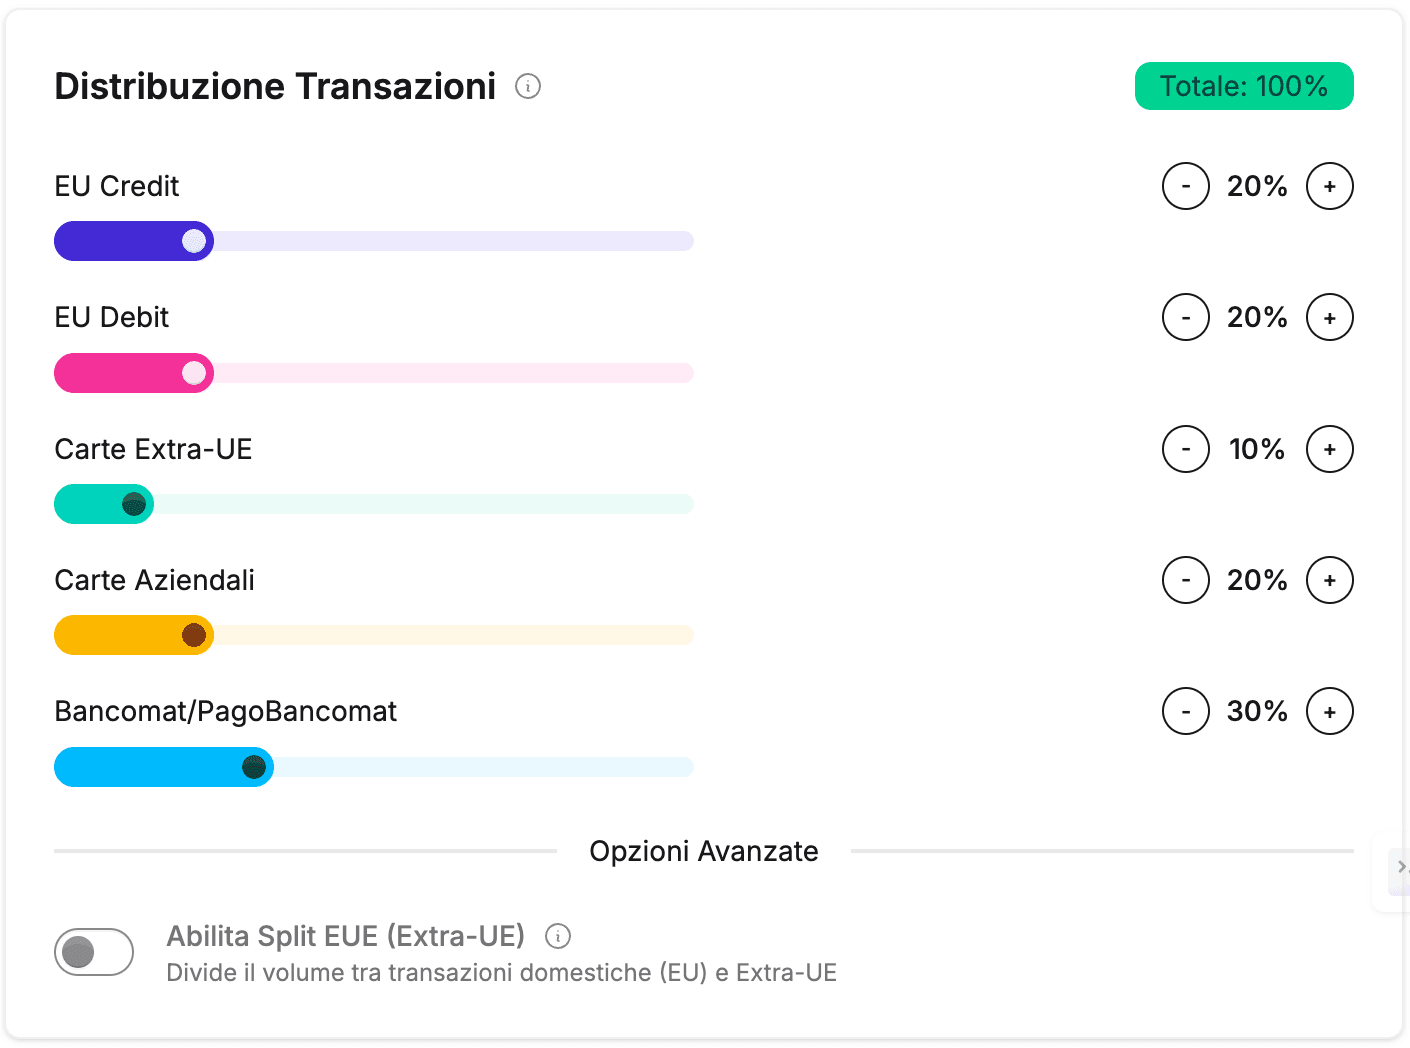Click the EU Debit slider handle
1410x1048 pixels.
193,373
